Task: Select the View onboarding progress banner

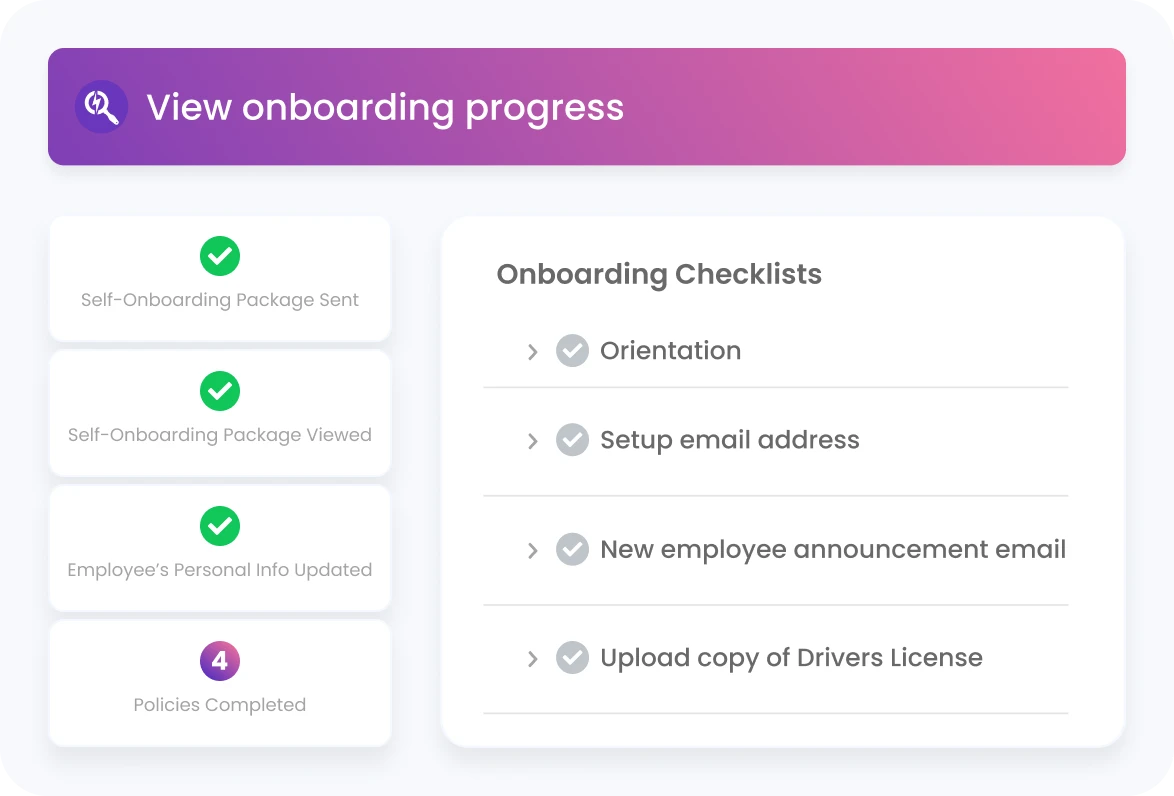Action: (586, 107)
